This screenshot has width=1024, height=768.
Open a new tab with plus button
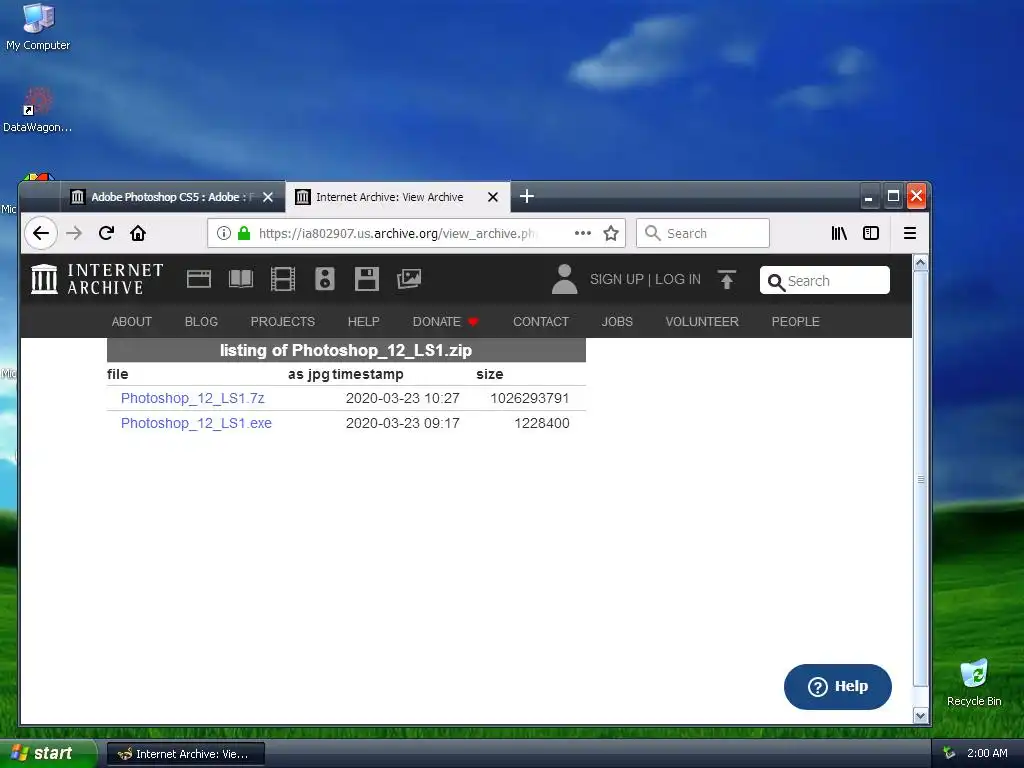click(x=526, y=196)
